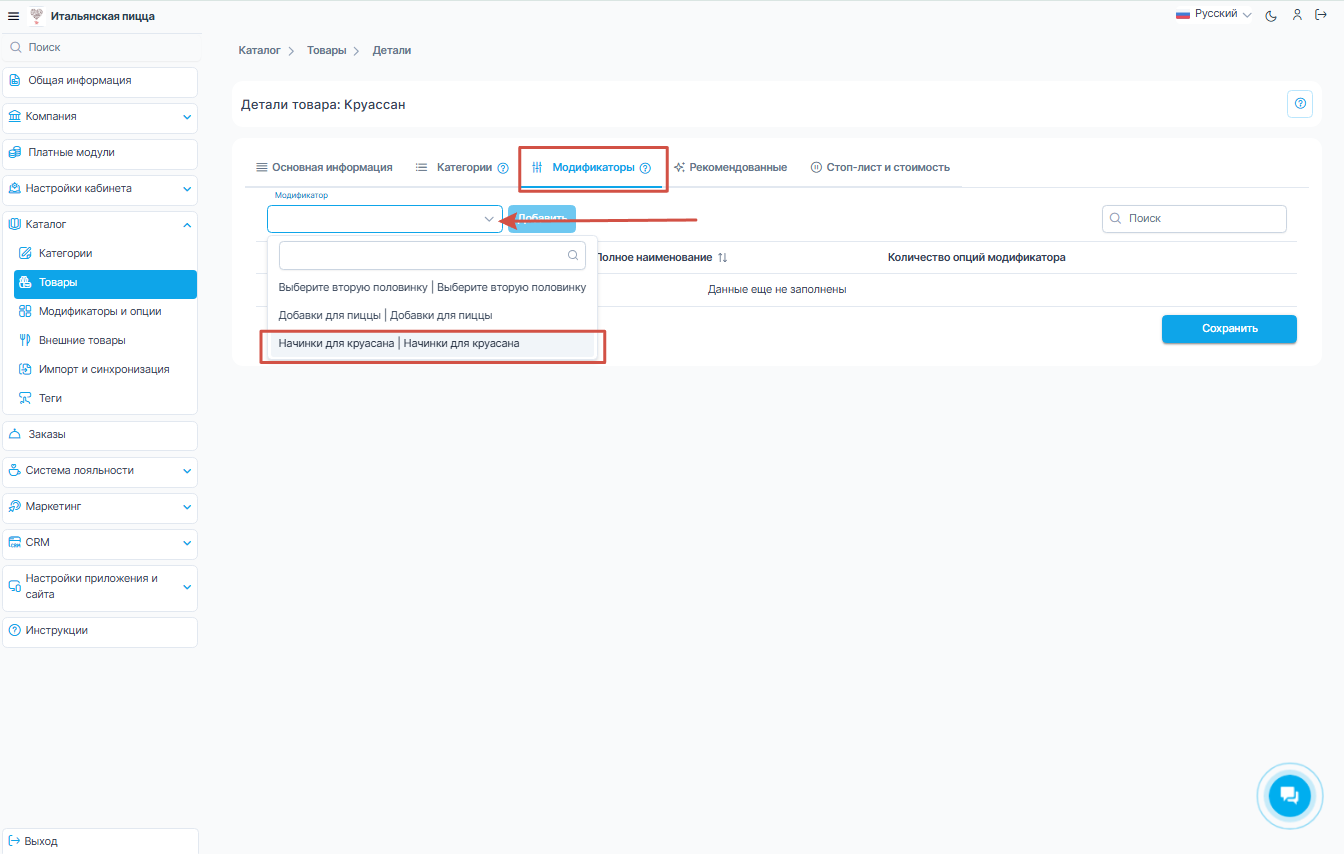Switch to the Категории tab
This screenshot has height=854, width=1344.
(x=462, y=167)
